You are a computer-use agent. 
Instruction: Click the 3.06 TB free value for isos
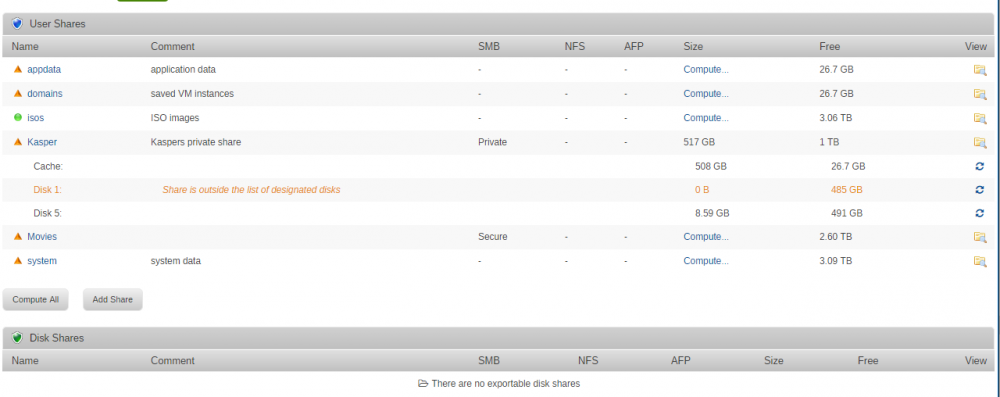point(836,118)
